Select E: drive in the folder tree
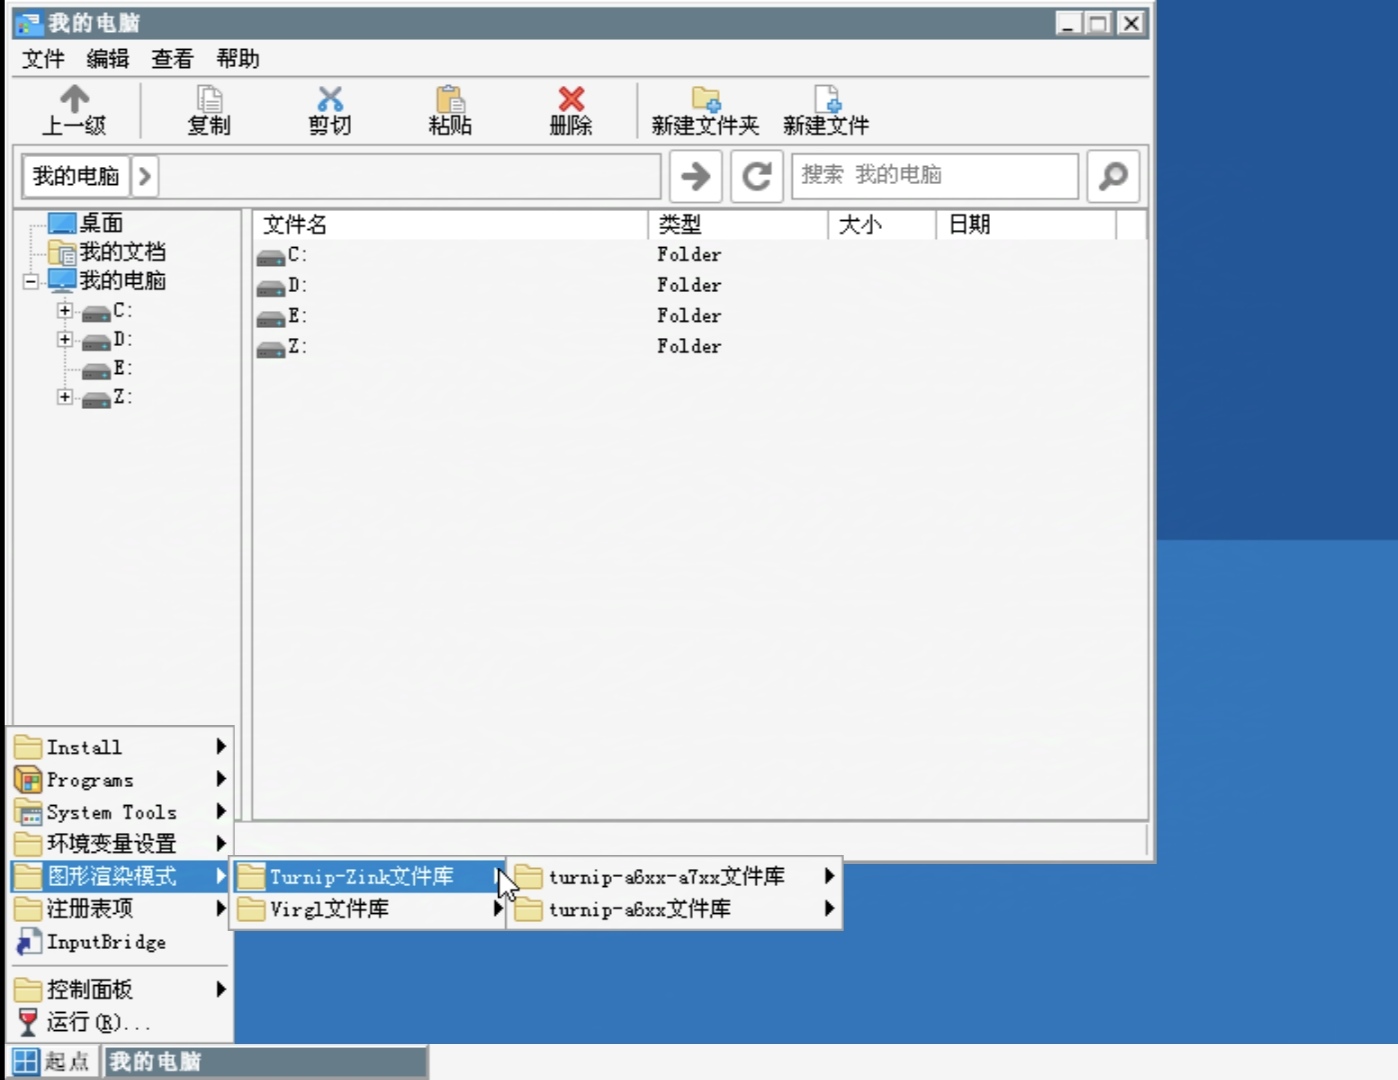The width and height of the screenshot is (1398, 1080). click(122, 368)
